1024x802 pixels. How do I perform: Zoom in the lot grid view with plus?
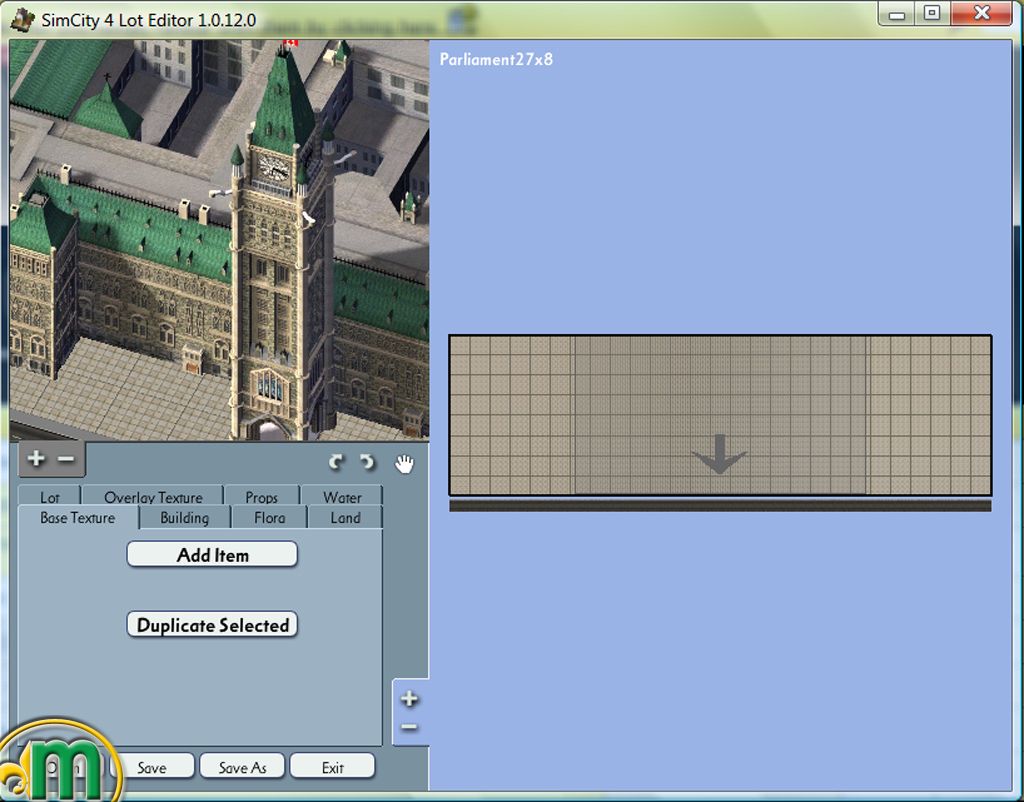(x=409, y=699)
